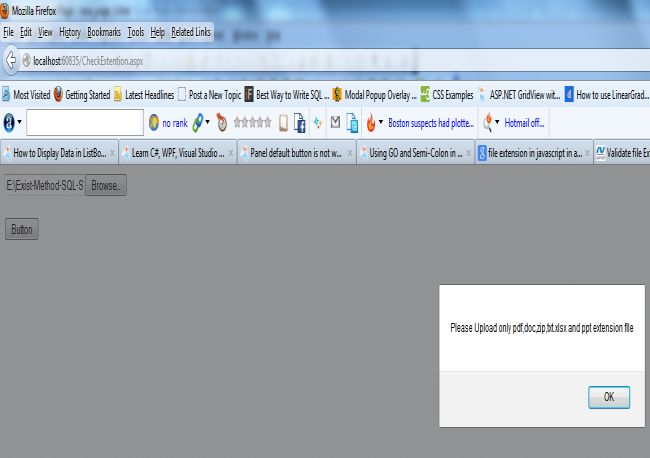Open the Alexa logo dropdown arrow
The width and height of the screenshot is (650, 458).
click(19, 122)
